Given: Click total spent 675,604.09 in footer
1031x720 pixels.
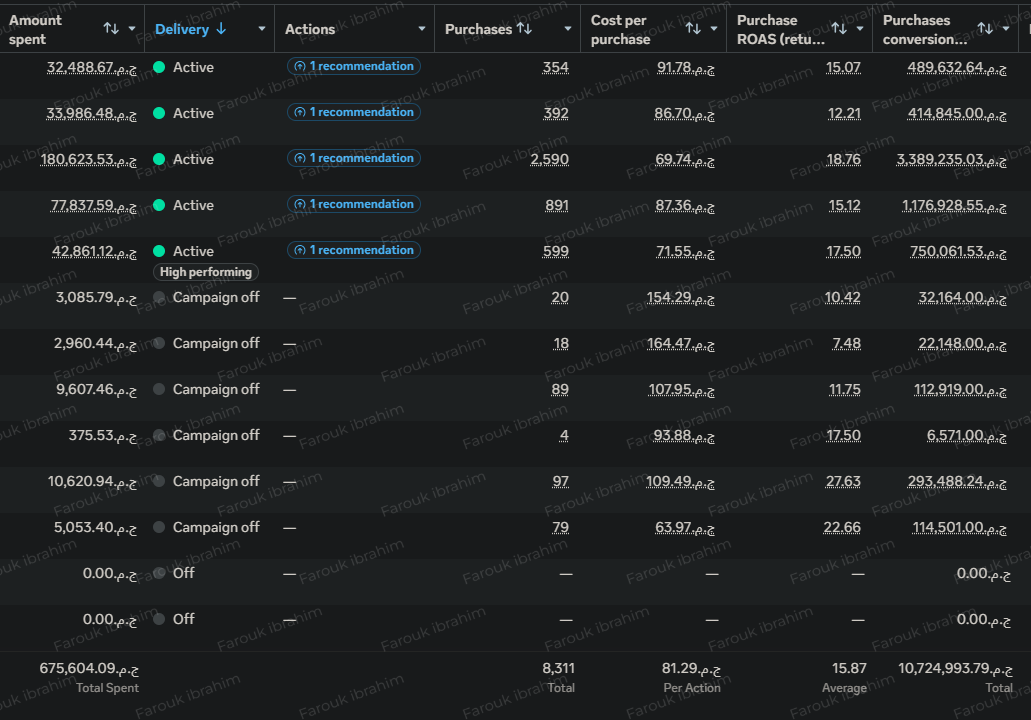Looking at the screenshot, I should [x=89, y=669].
